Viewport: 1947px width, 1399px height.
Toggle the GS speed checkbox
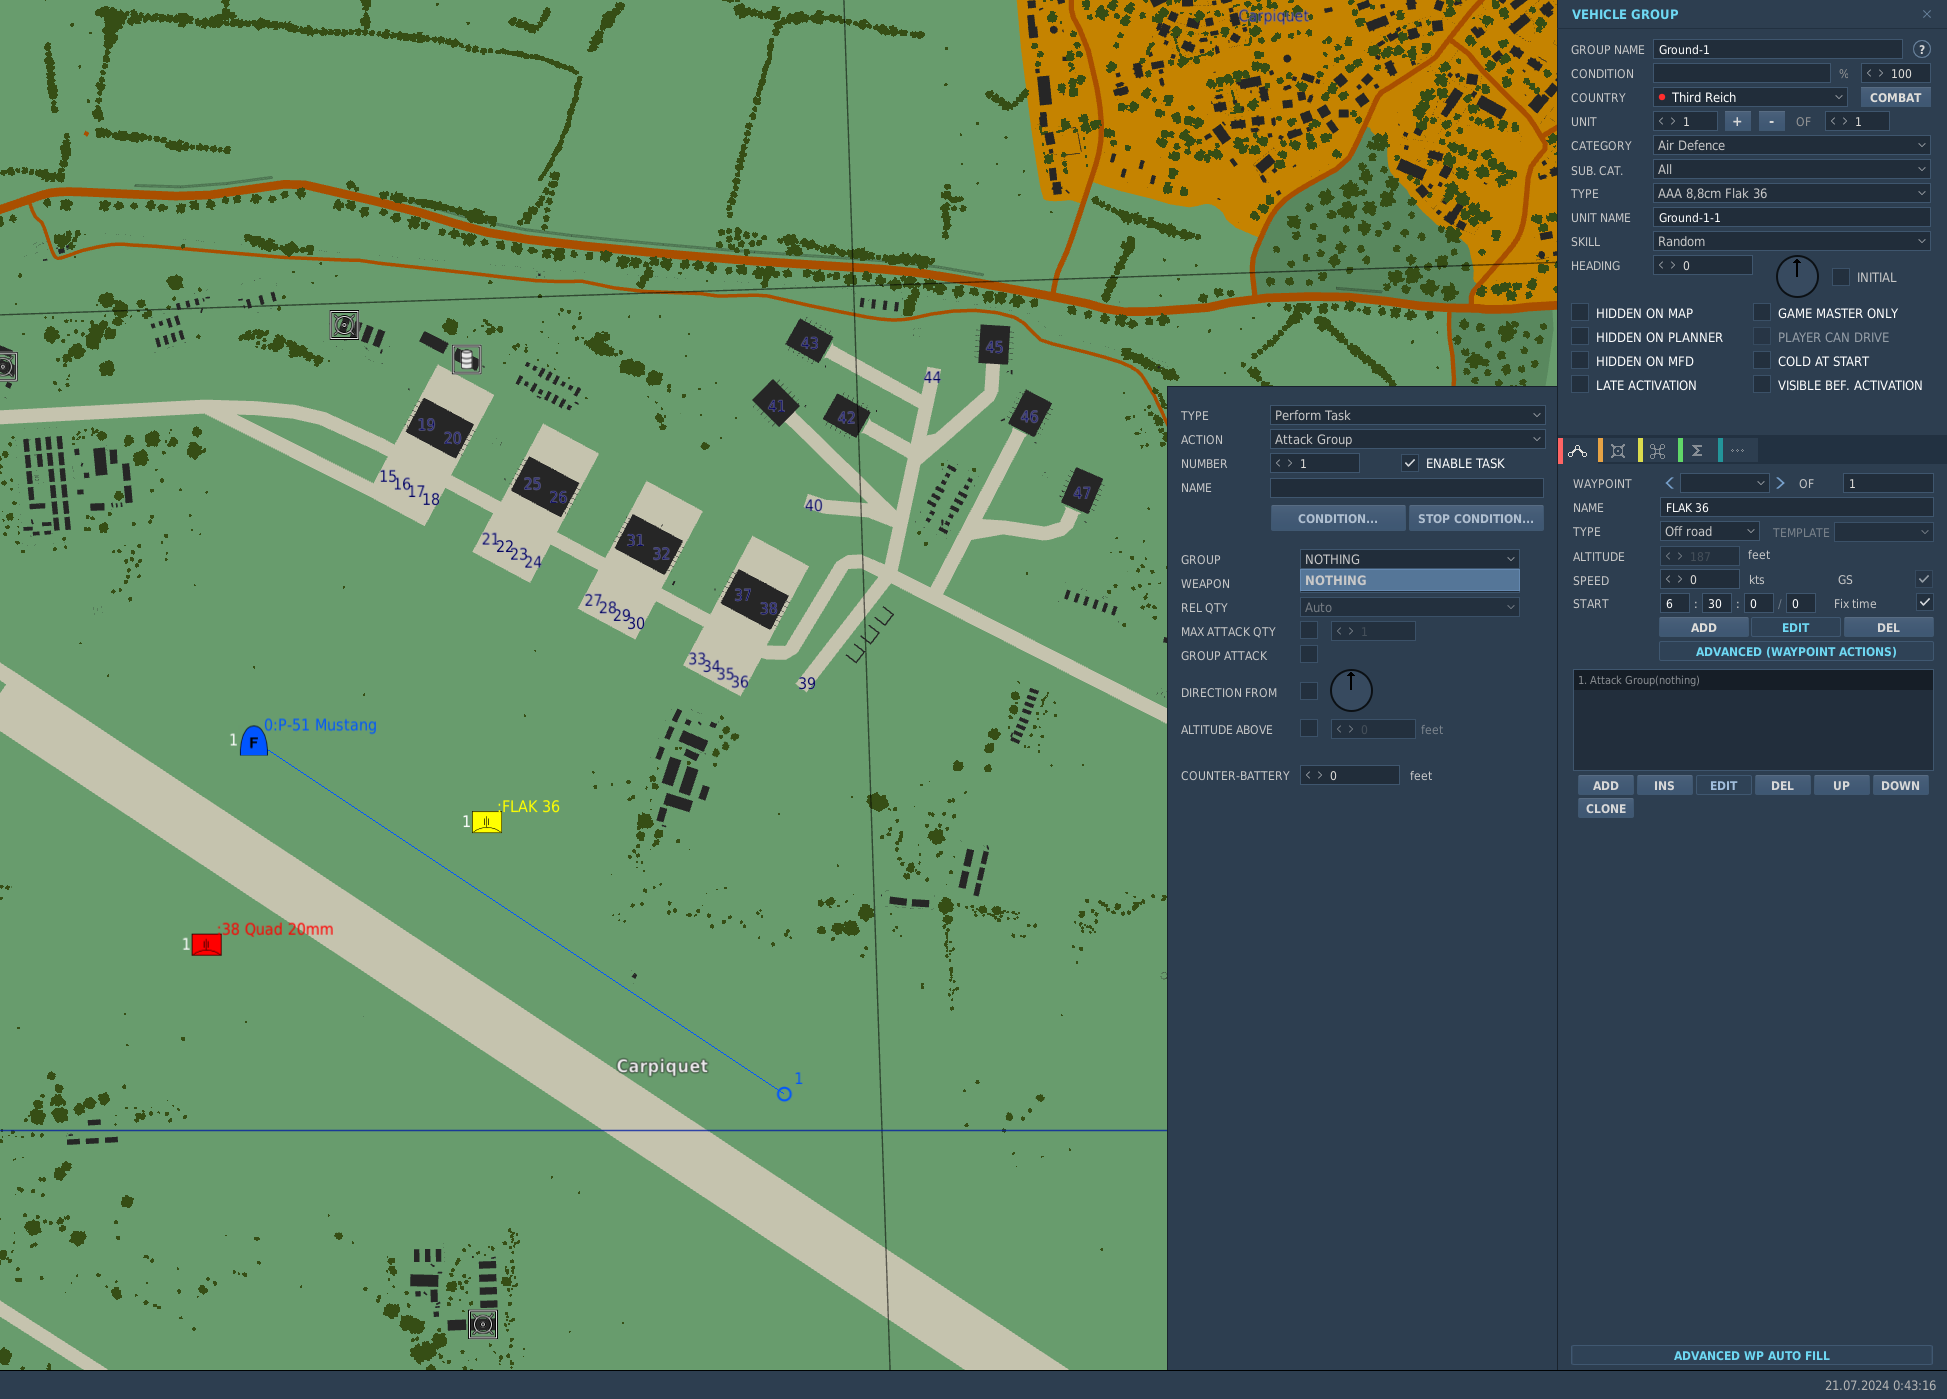1924,579
